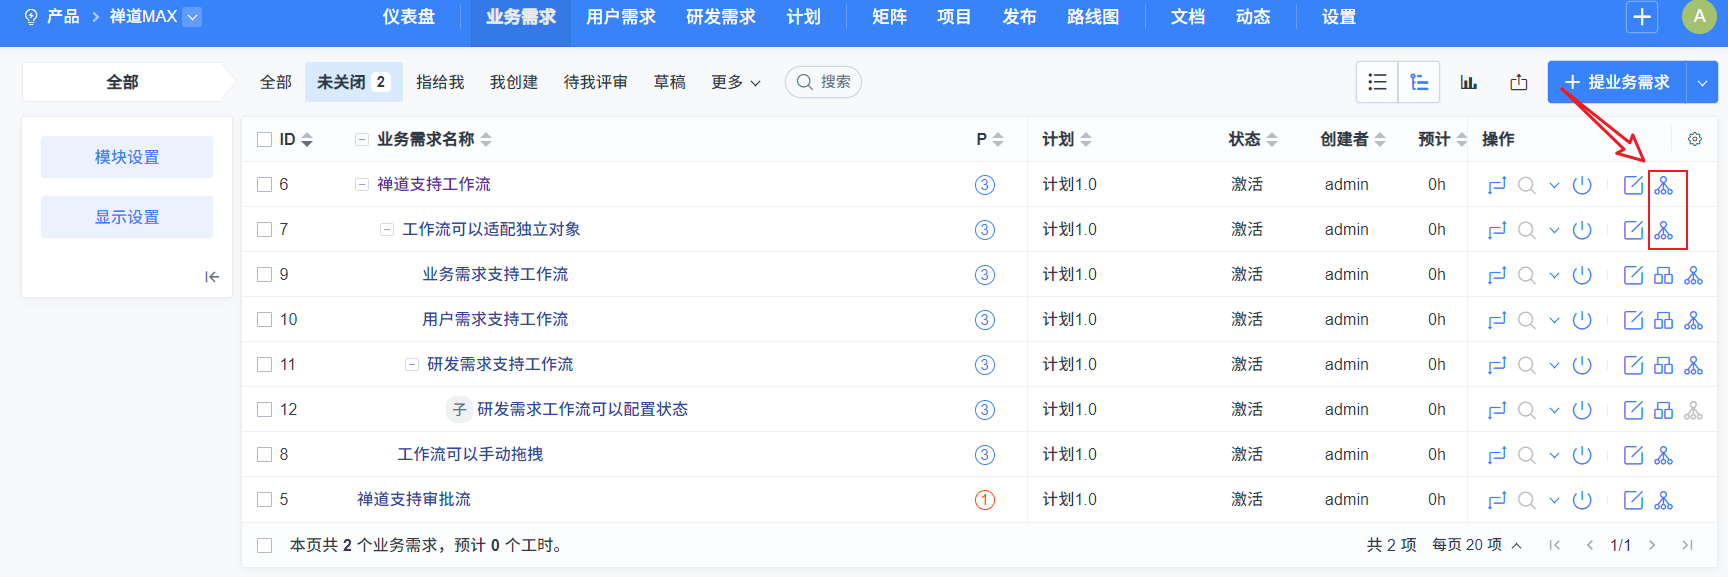Select the 指给我 filter tab
This screenshot has height=577, width=1728.
coord(440,82)
